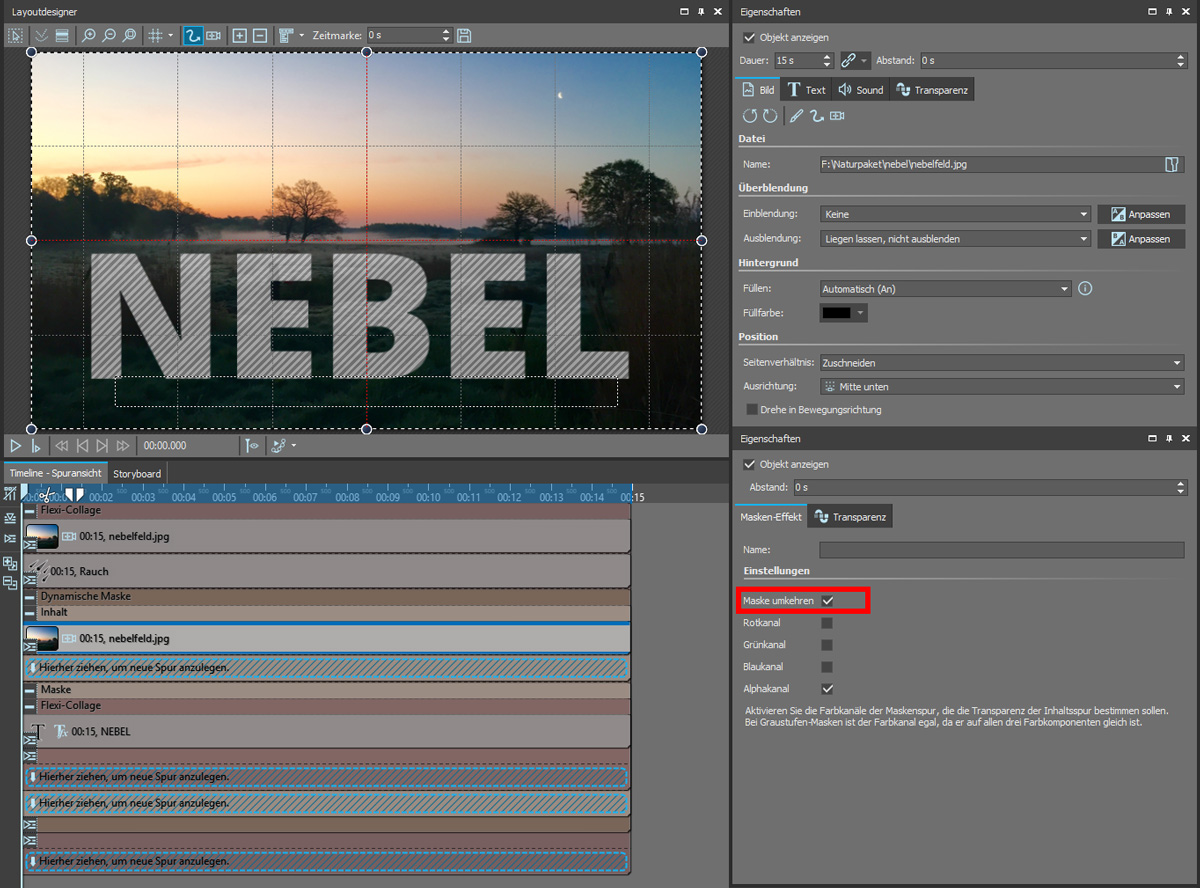Open the Seitenverhältnis dropdown showing Zuschneiden
Image resolution: width=1200 pixels, height=888 pixels.
pyautogui.click(x=1001, y=363)
